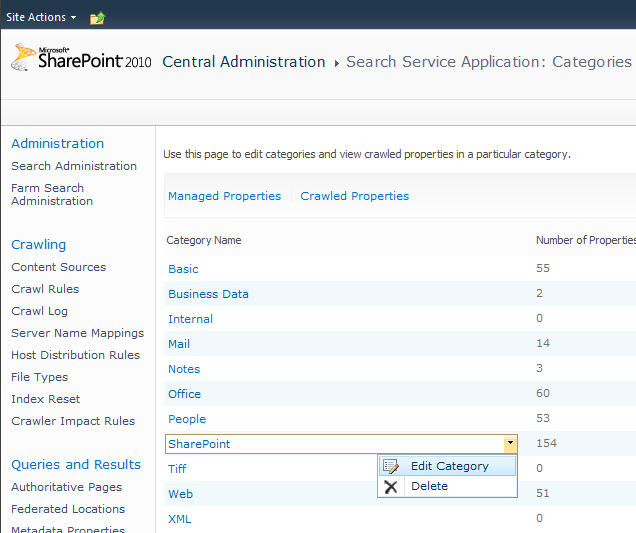Open the Notes category
The height and width of the screenshot is (533, 636).
(184, 369)
